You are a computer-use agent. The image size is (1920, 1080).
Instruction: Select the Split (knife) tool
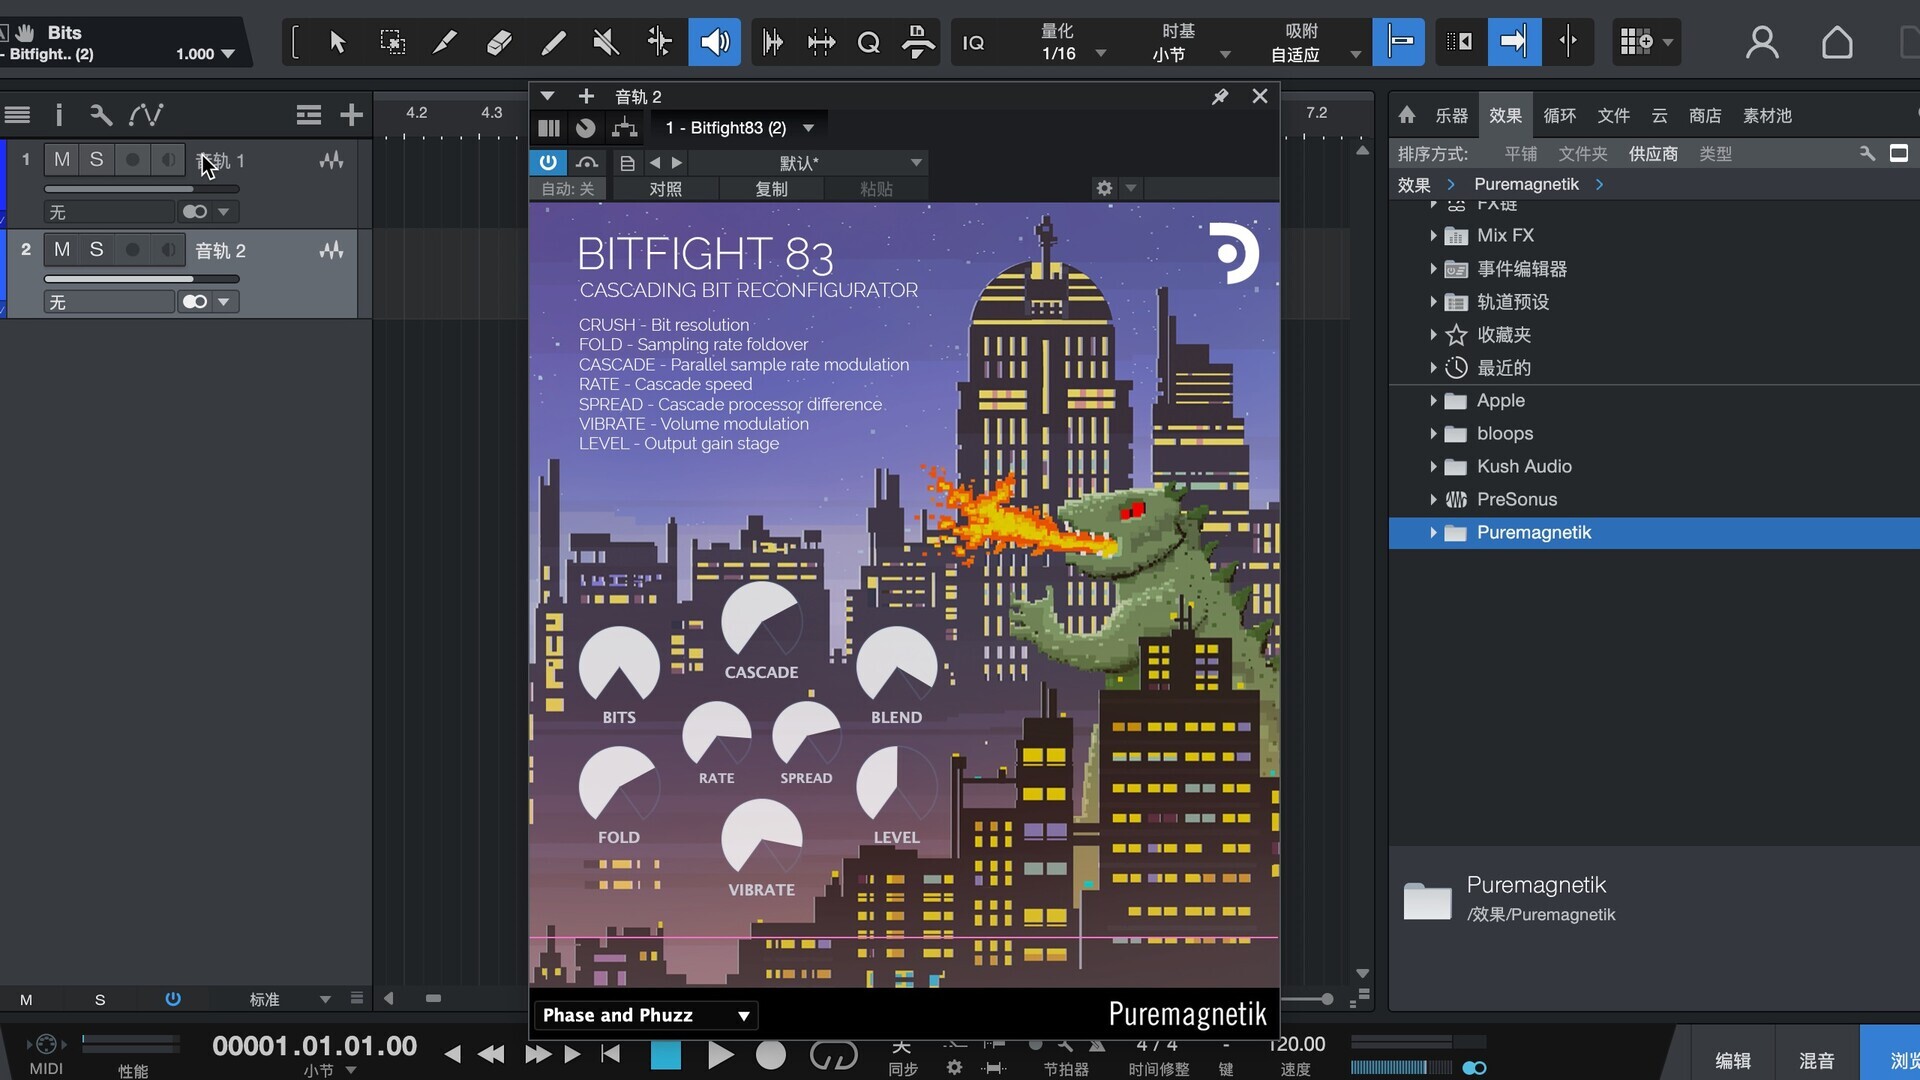tap(445, 42)
